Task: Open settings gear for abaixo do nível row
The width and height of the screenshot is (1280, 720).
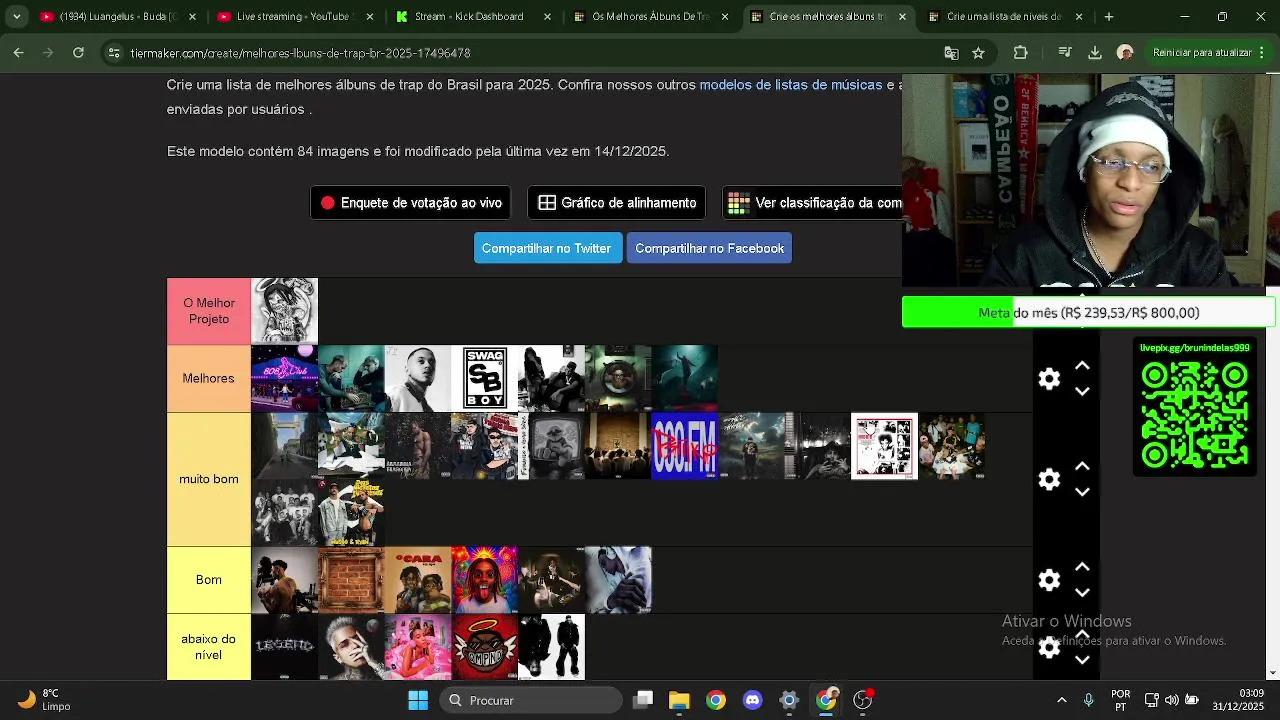Action: [x=1049, y=648]
